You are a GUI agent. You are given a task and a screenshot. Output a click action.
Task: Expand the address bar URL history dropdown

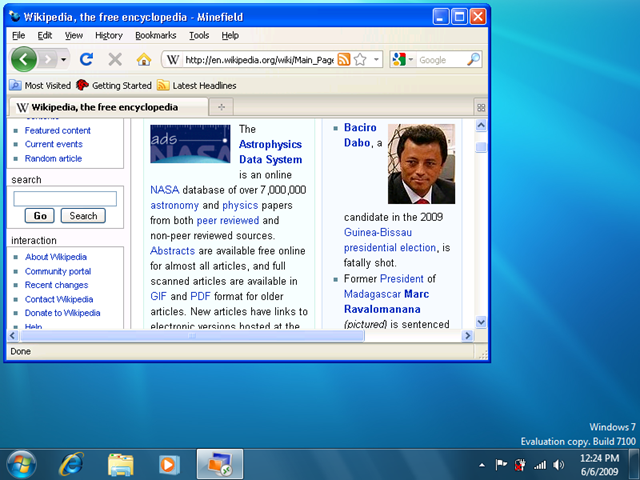(x=377, y=60)
